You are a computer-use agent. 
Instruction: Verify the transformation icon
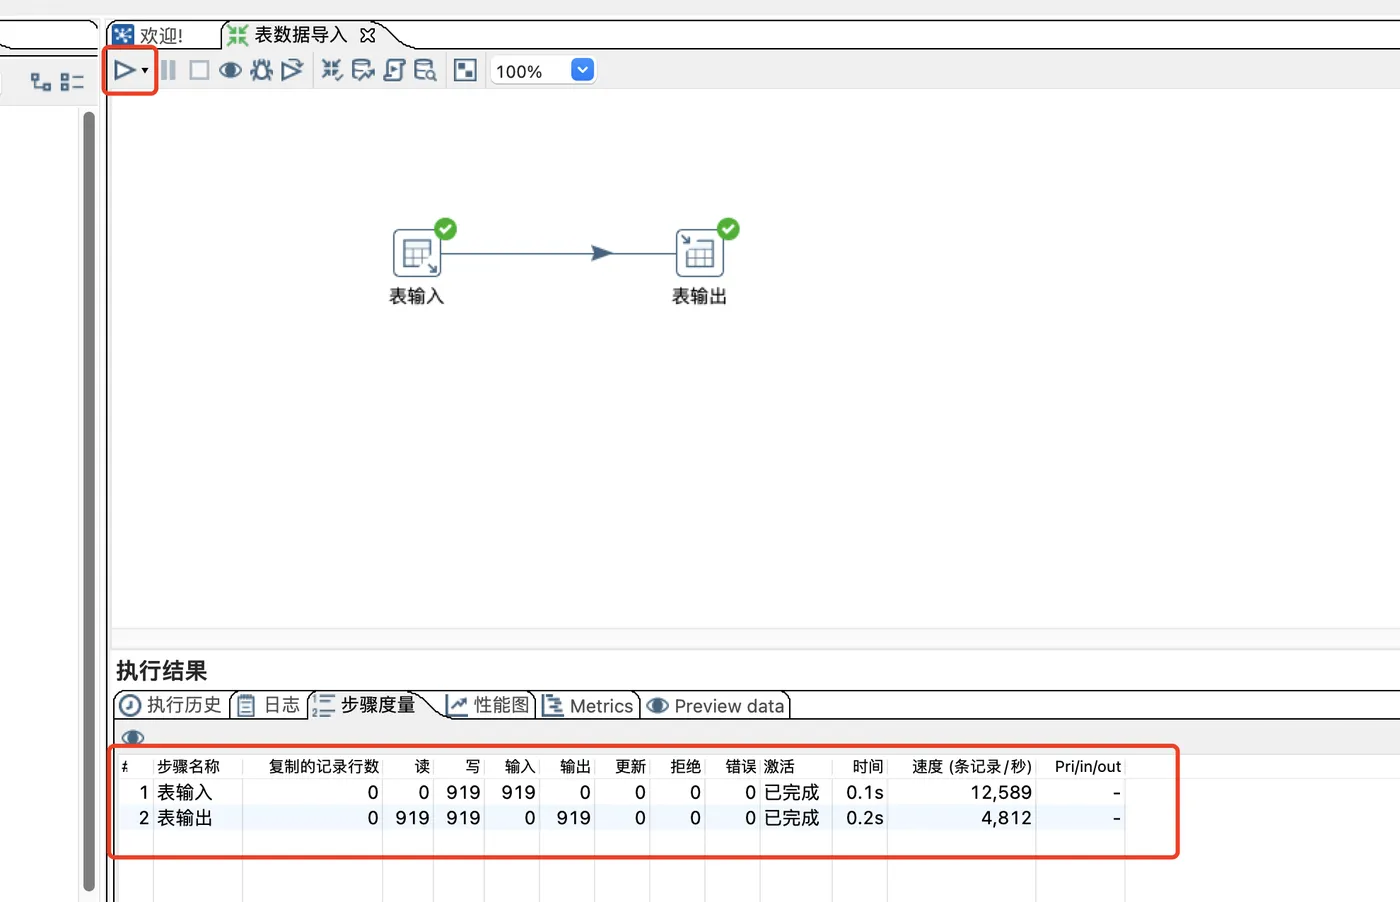tap(331, 70)
